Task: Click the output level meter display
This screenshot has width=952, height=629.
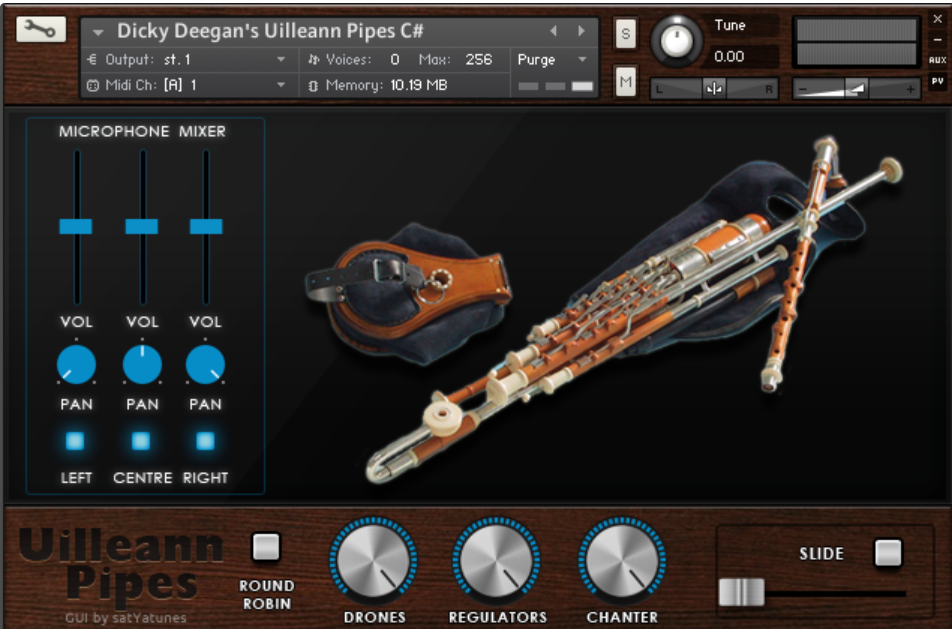Action: (x=857, y=42)
